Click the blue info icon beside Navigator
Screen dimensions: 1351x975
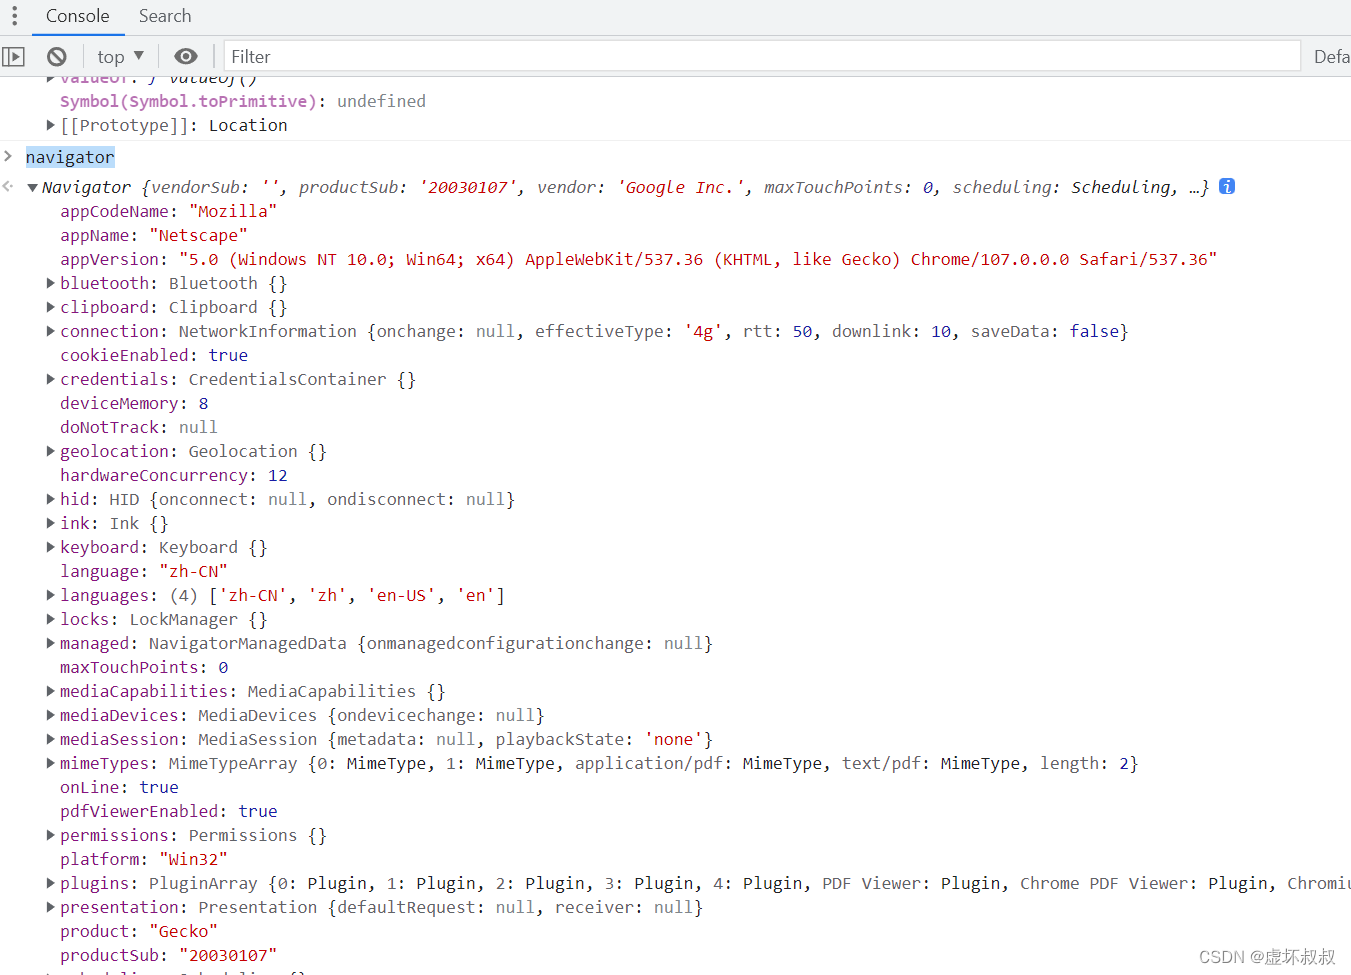pos(1227,186)
